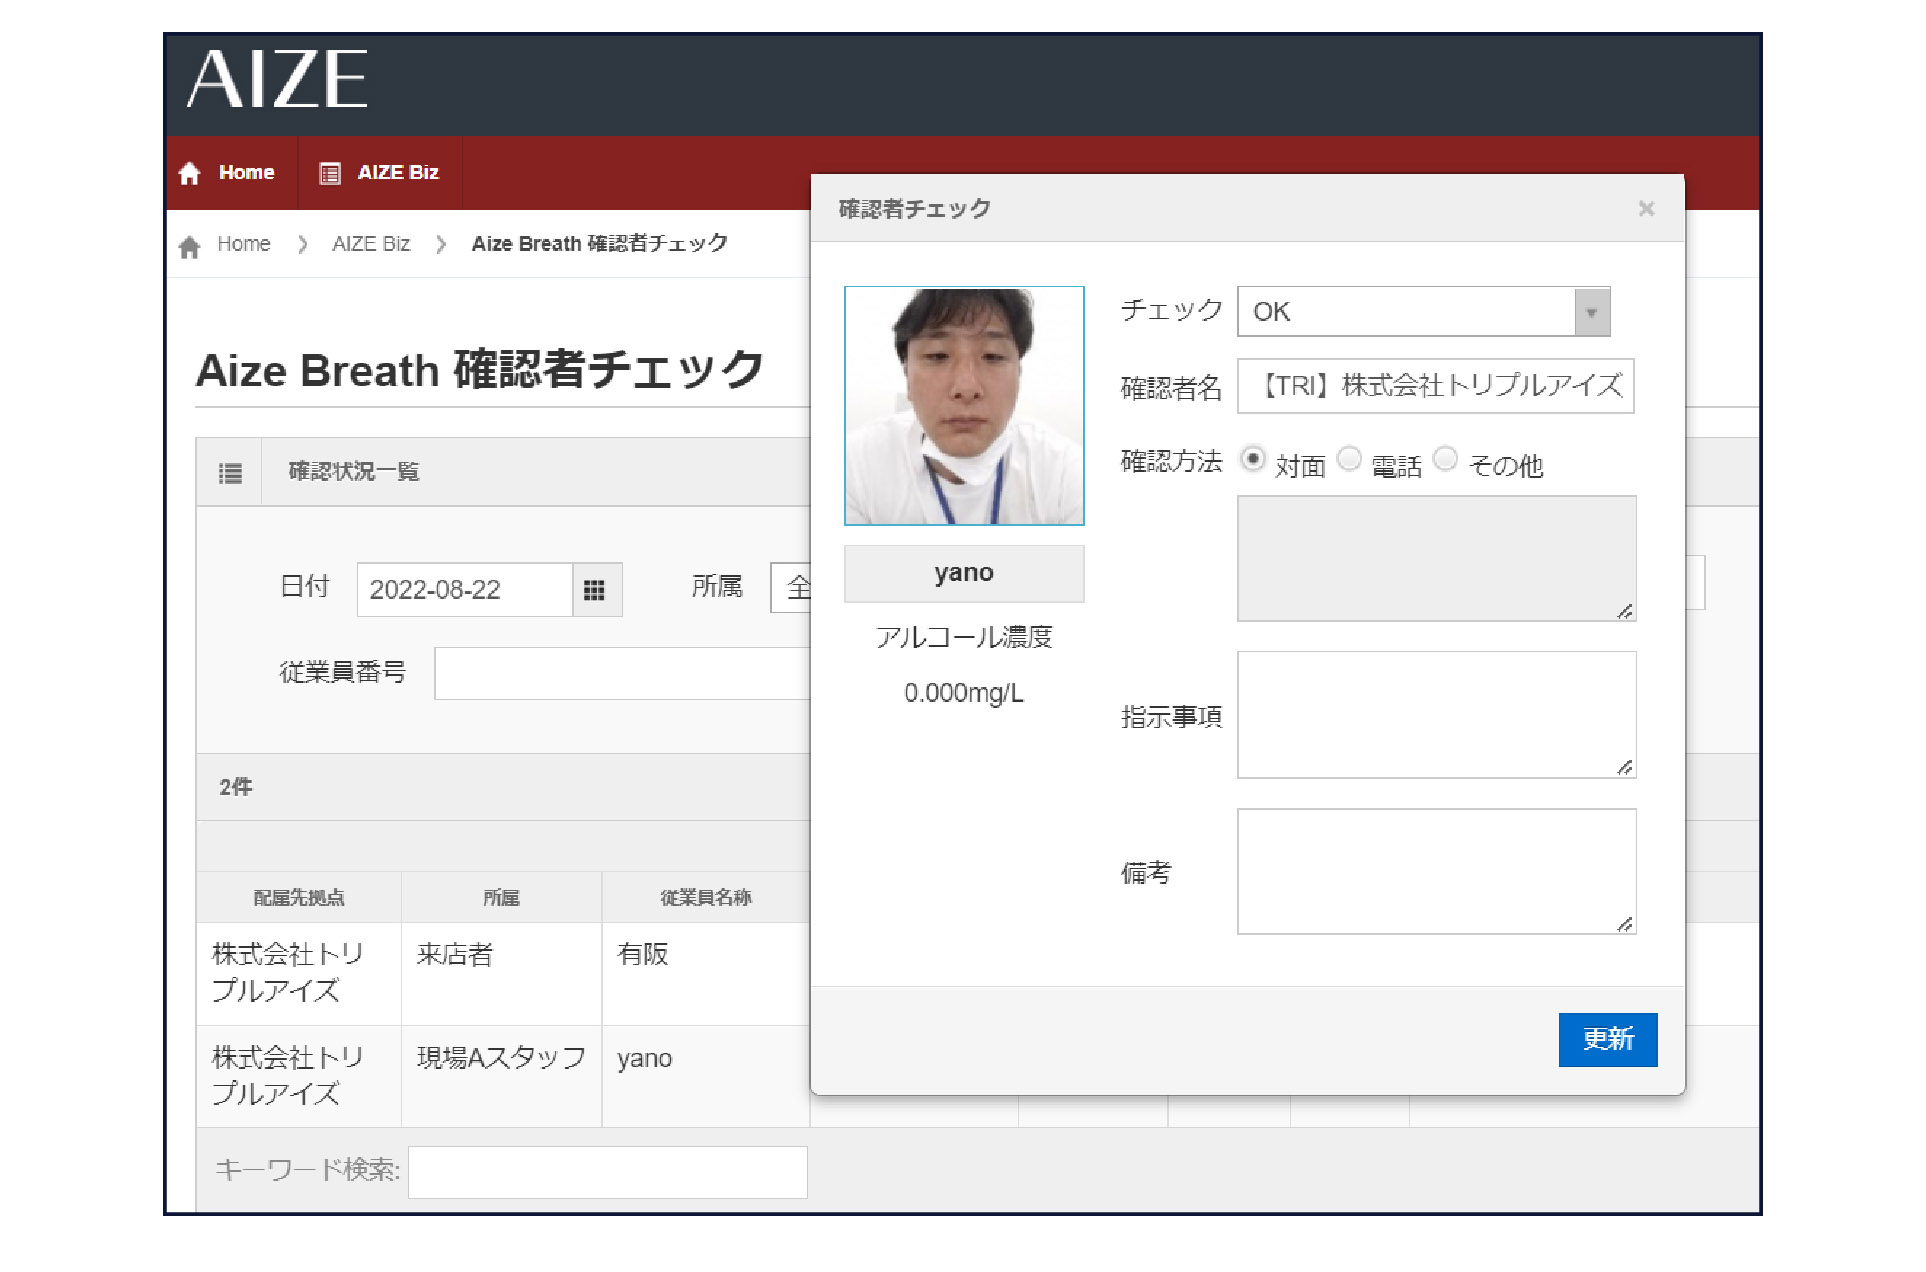This screenshot has height=1272, width=1926.
Task: Click the Home icon in red navbar
Action: [x=190, y=173]
